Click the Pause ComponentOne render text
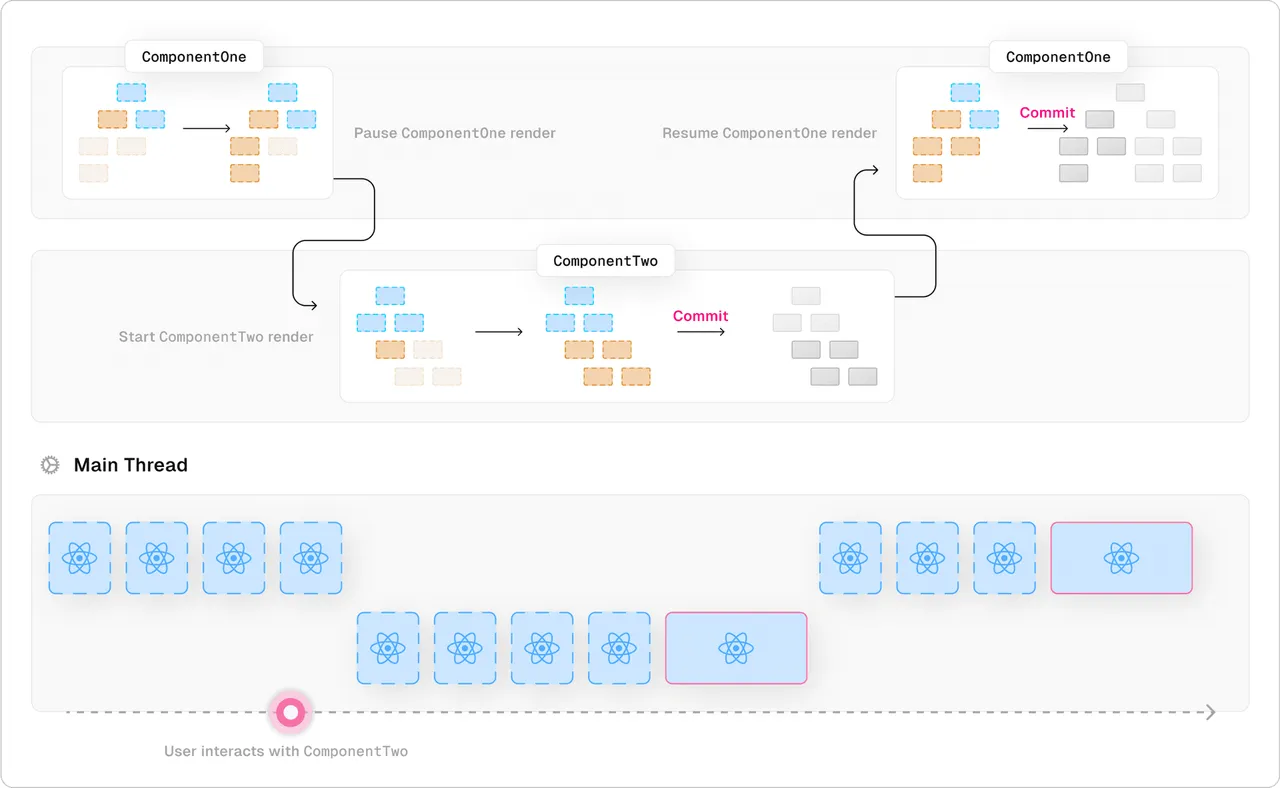Image resolution: width=1280 pixels, height=788 pixels. 455,133
